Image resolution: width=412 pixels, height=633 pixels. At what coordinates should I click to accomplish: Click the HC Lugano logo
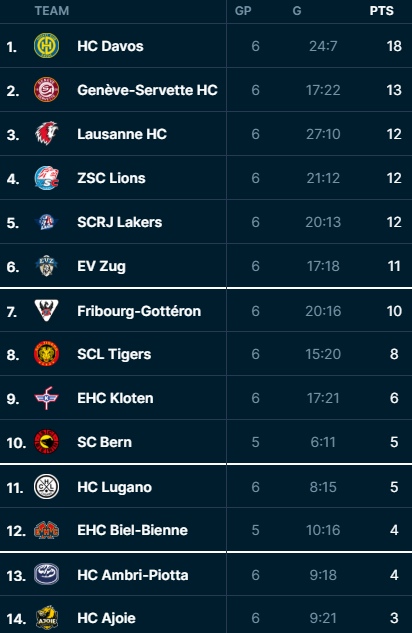[46, 486]
